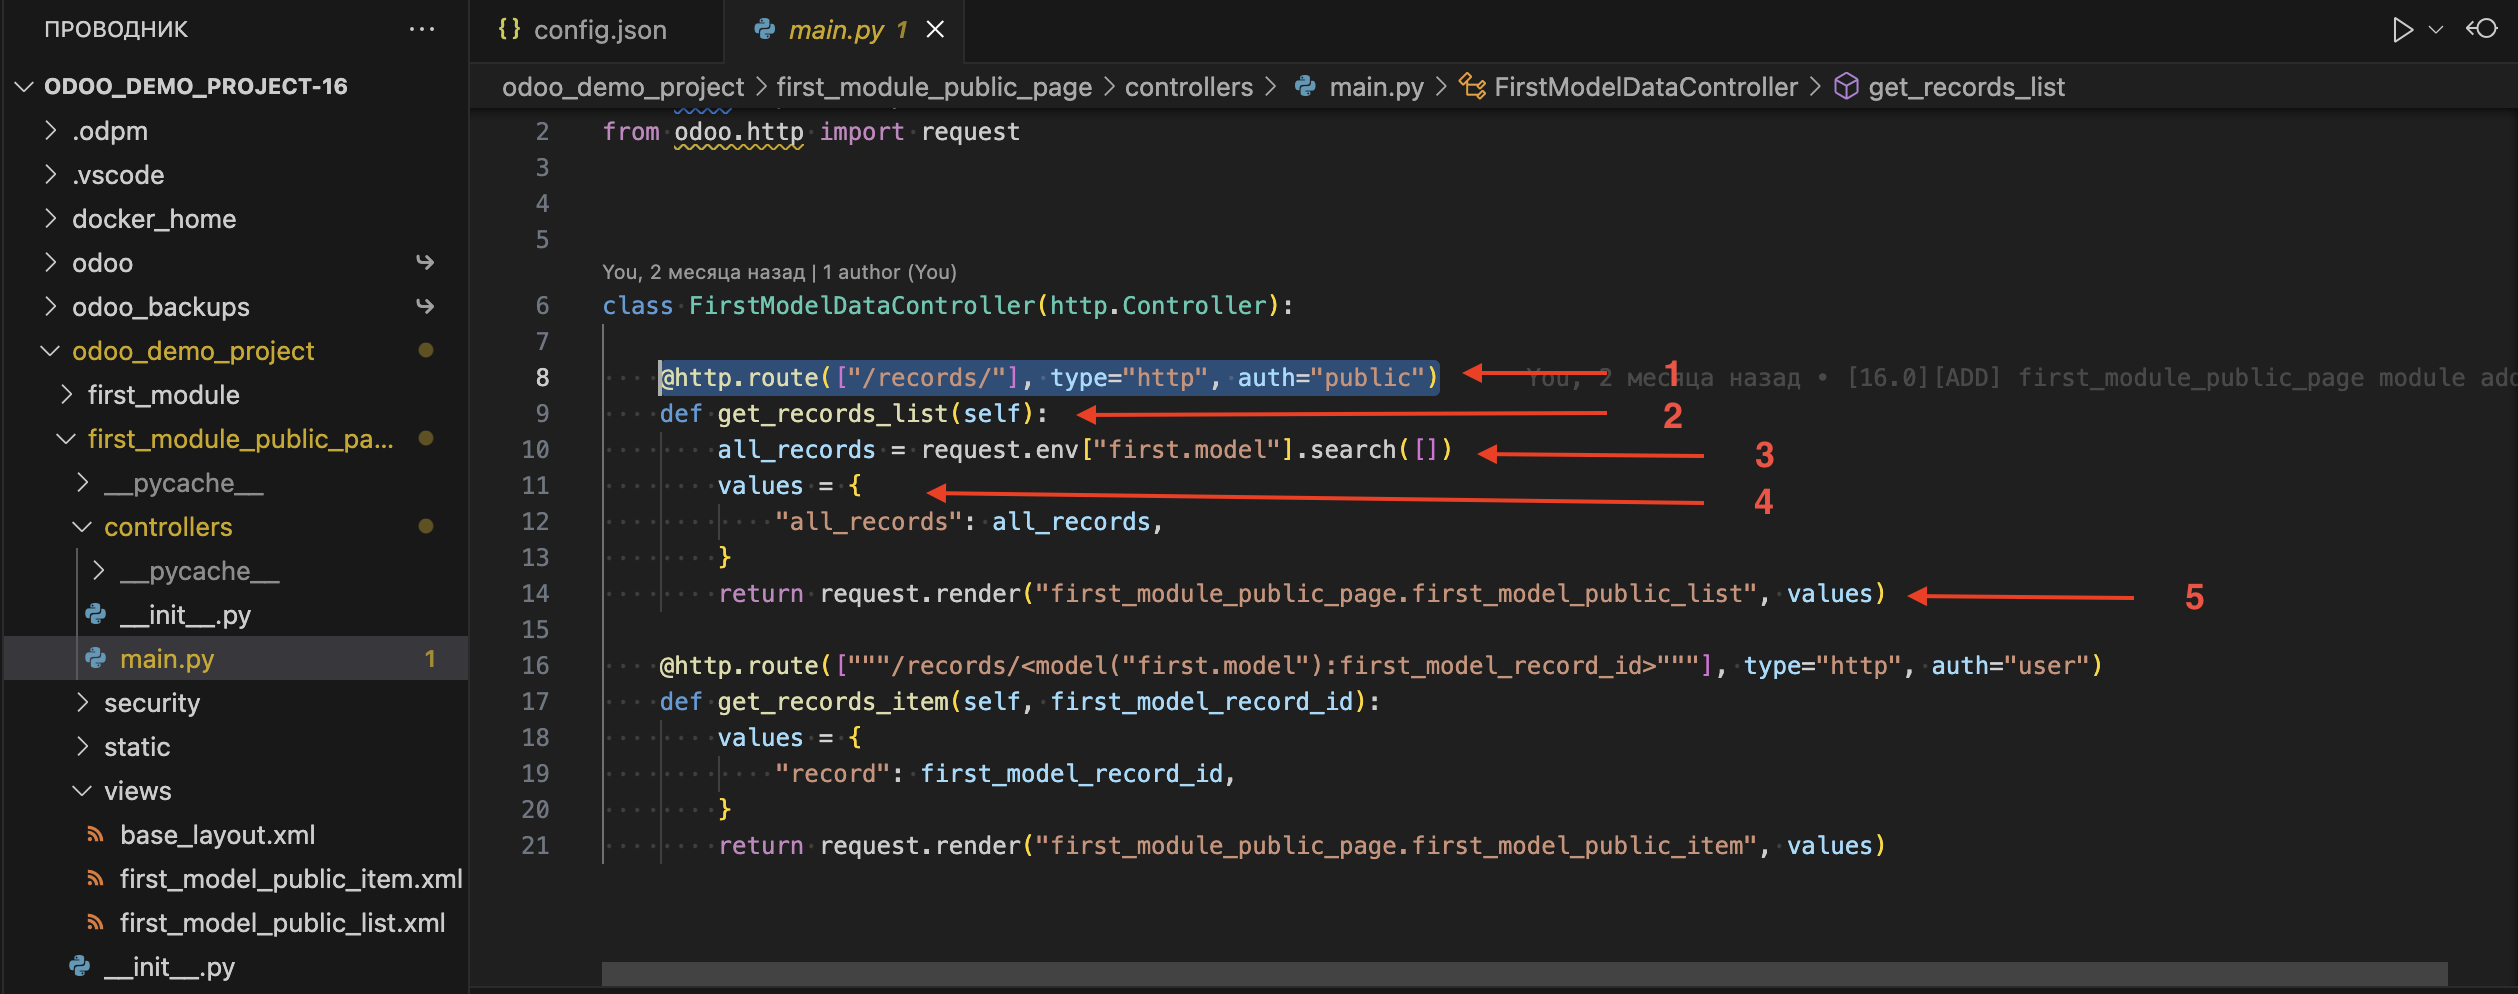
Task: Run the Python file with play button
Action: click(2402, 30)
